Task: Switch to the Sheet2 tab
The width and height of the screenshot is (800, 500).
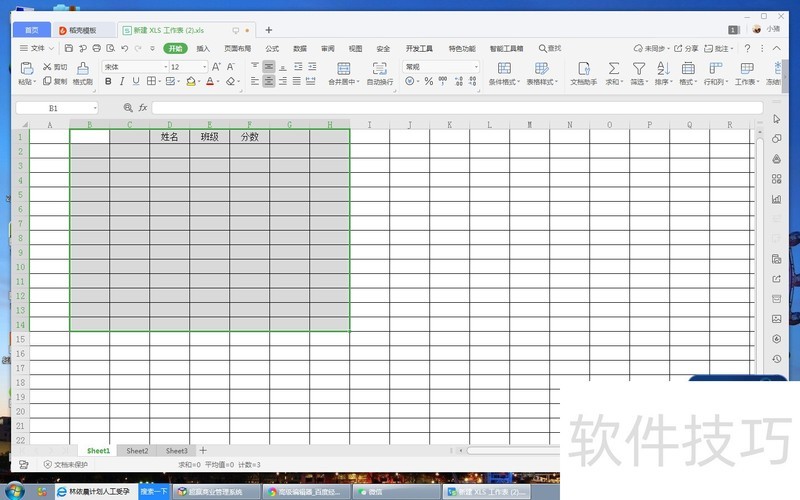Action: 137,451
